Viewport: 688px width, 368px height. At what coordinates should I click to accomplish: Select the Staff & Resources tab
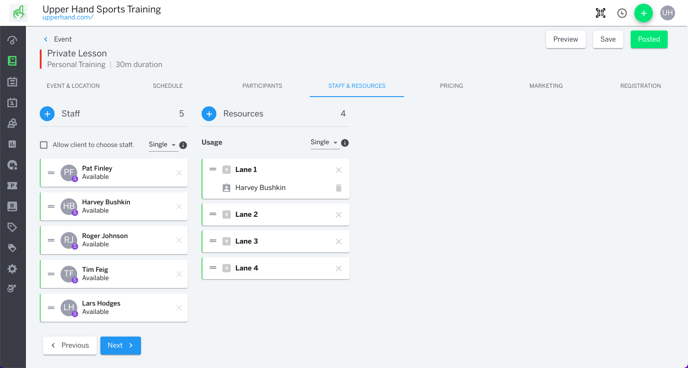357,86
